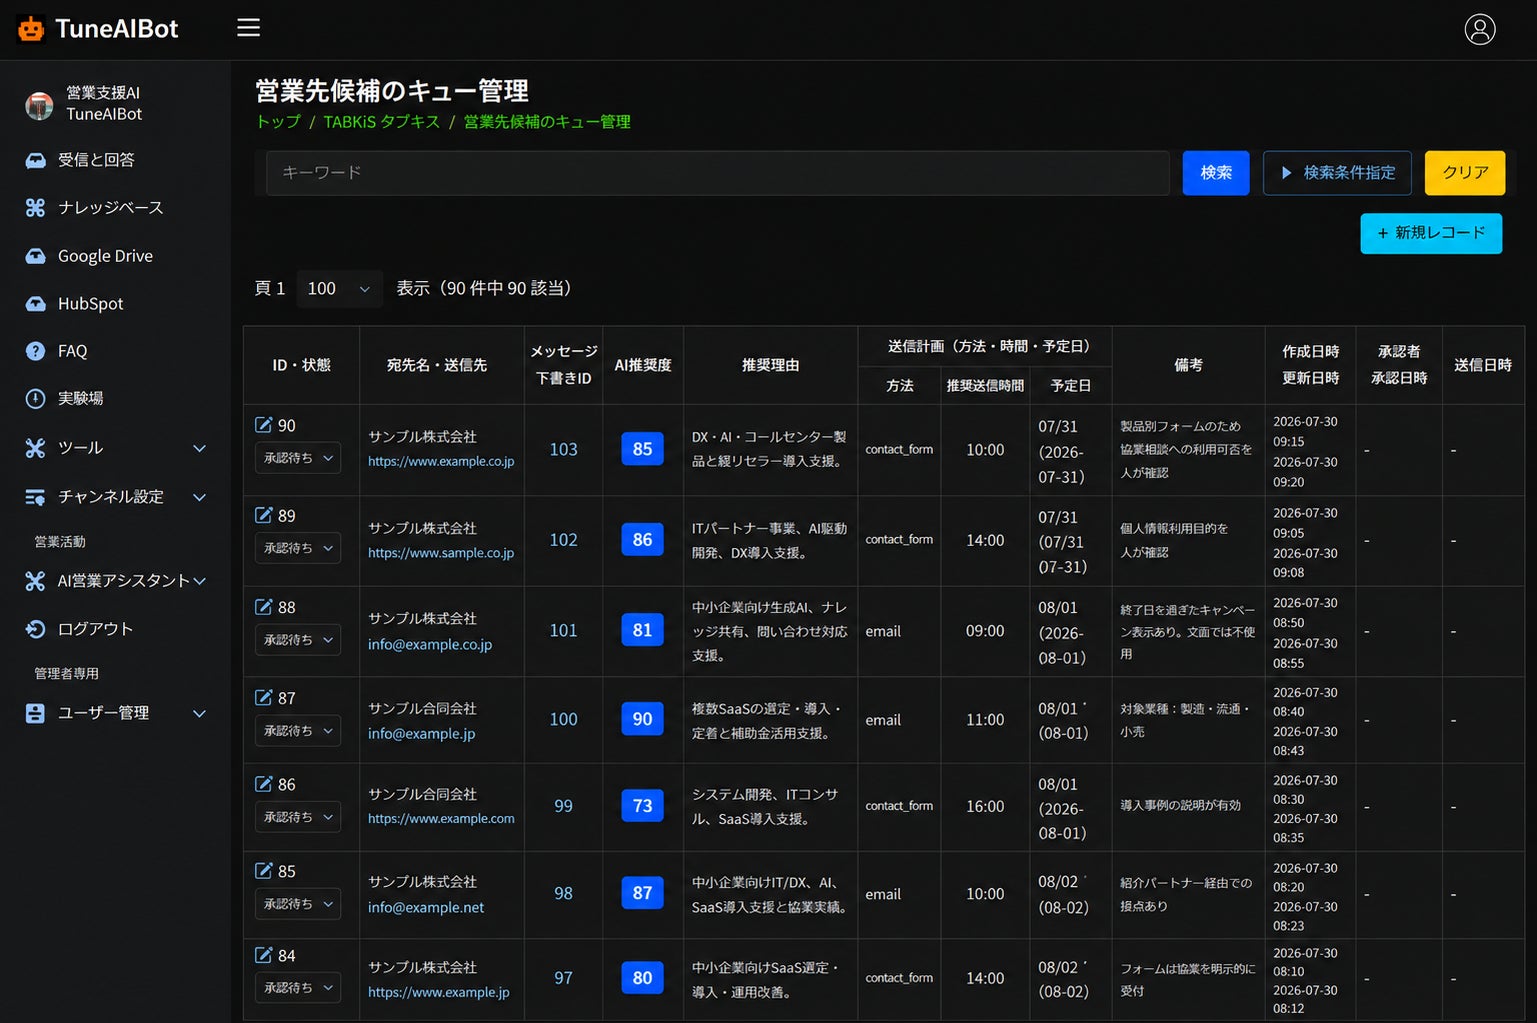
Task: Click the AI score badge 90
Action: point(642,720)
